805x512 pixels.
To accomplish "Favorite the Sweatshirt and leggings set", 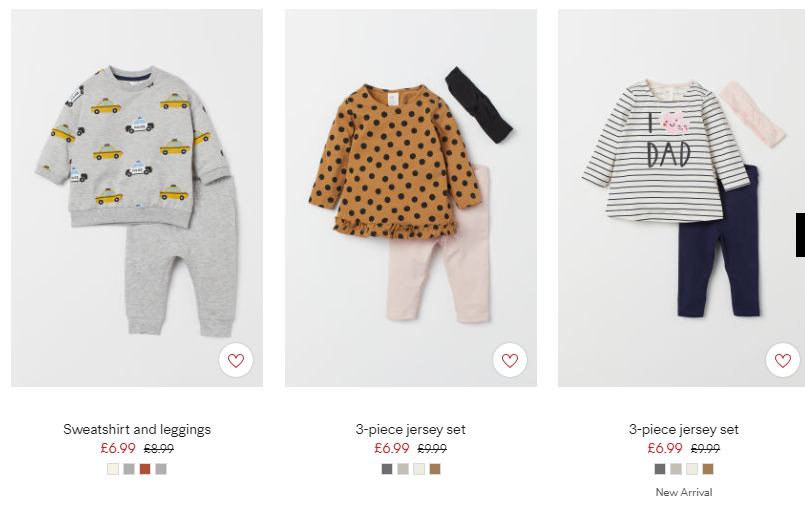I will (236, 360).
